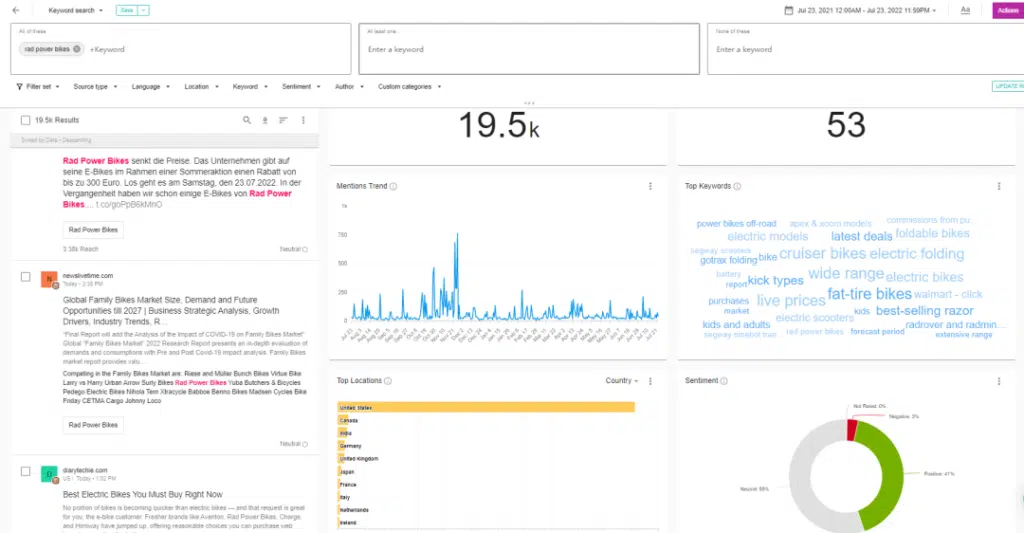Image resolution: width=1024 pixels, height=533 pixels.
Task: Show info tooltip for Mentions Trend
Action: coord(393,186)
